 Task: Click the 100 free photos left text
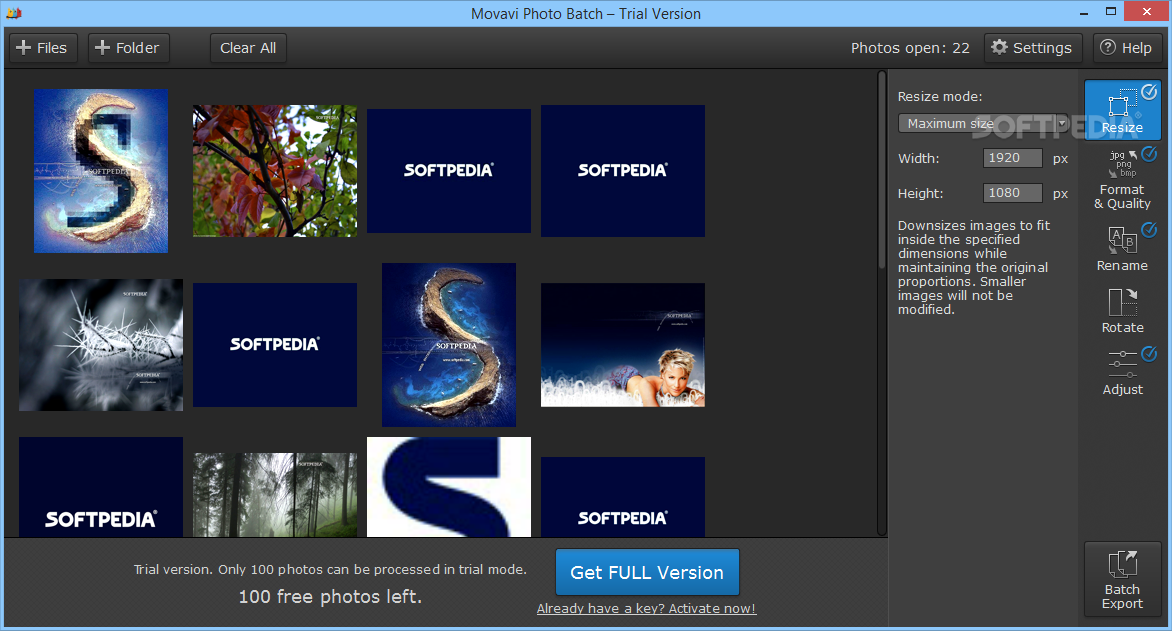tap(330, 597)
